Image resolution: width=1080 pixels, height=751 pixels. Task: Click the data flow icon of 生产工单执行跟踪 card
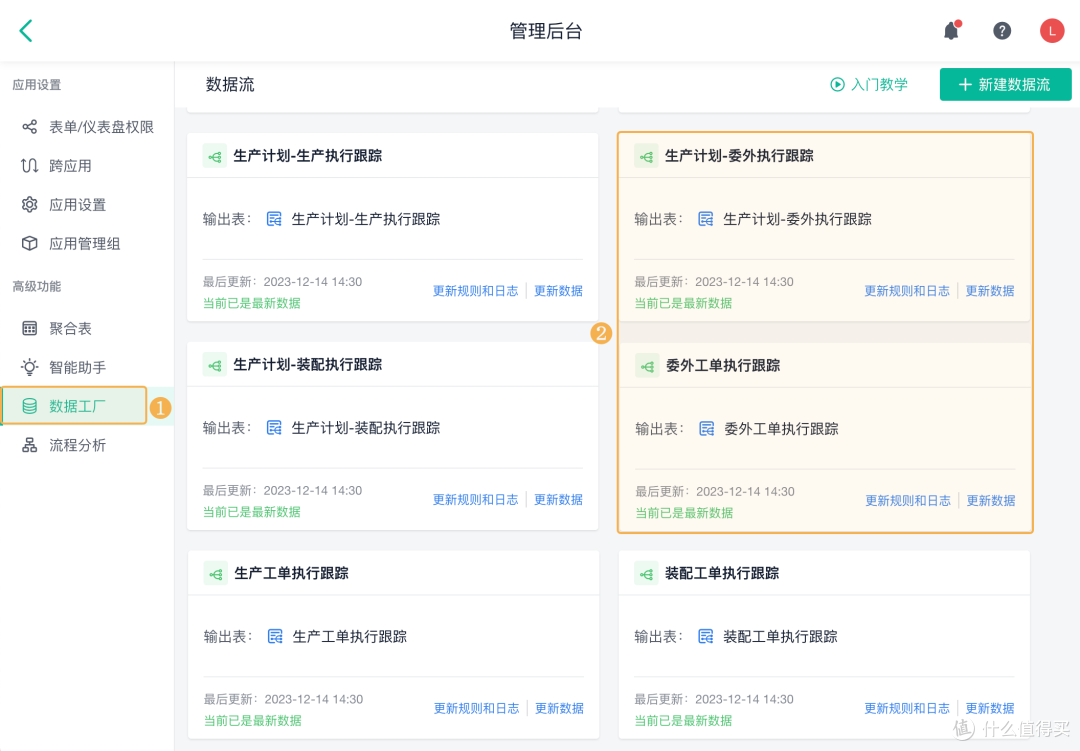tap(216, 573)
